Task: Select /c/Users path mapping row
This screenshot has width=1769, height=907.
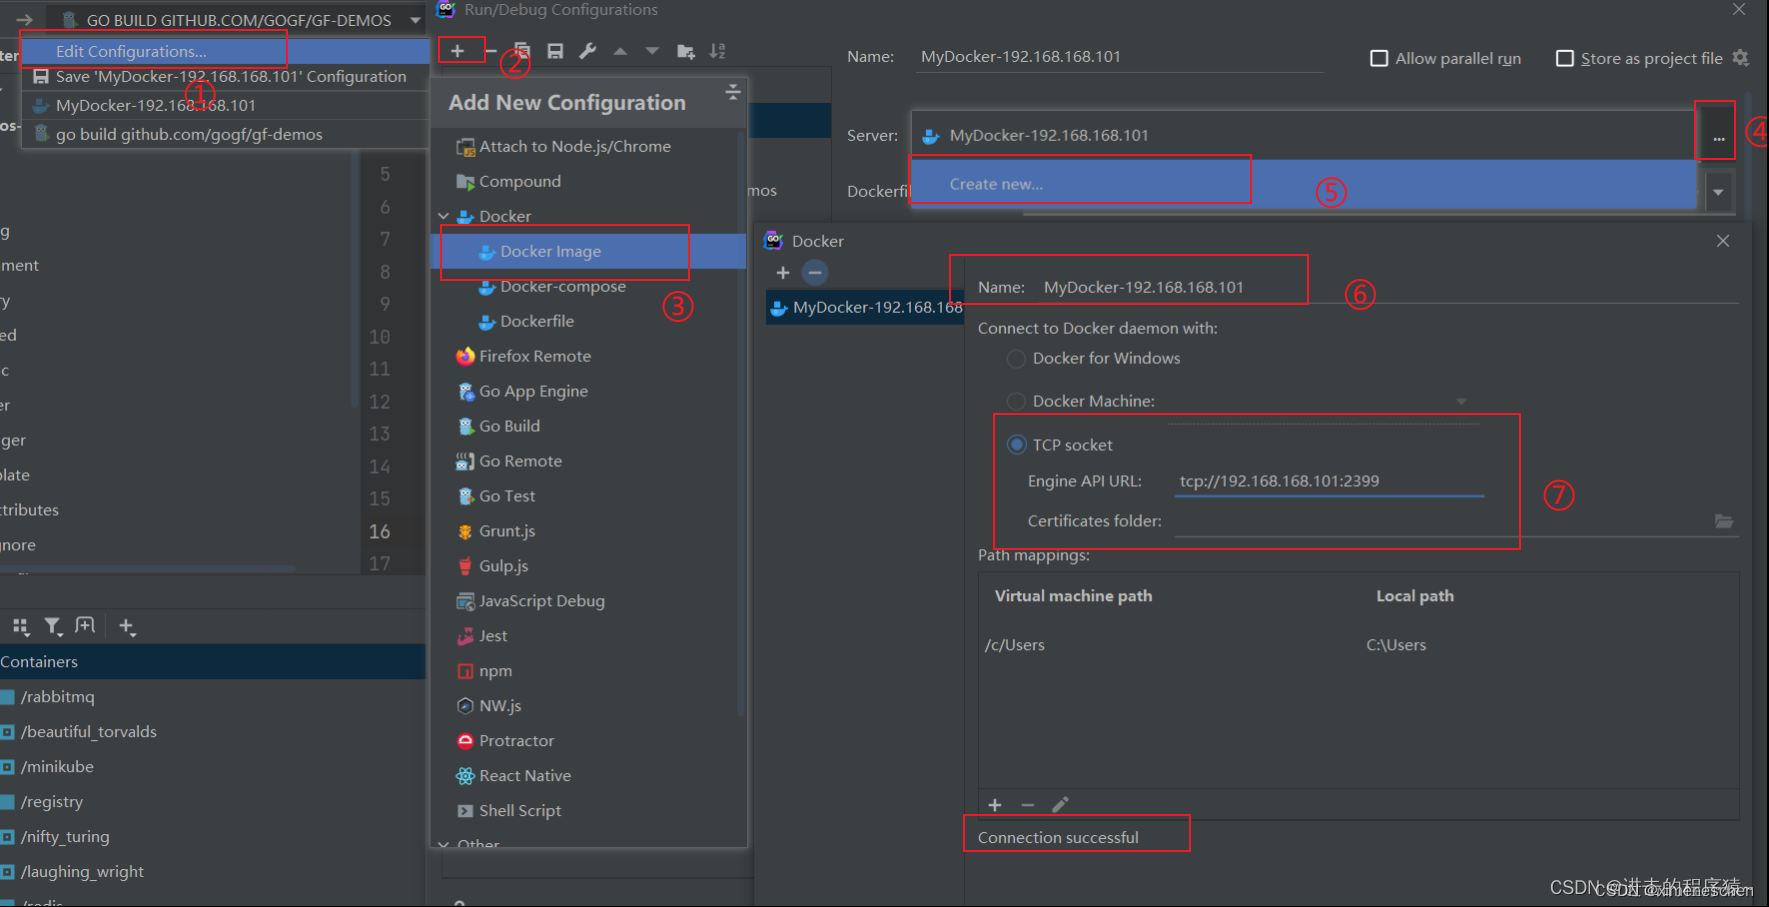Action: coord(1358,645)
